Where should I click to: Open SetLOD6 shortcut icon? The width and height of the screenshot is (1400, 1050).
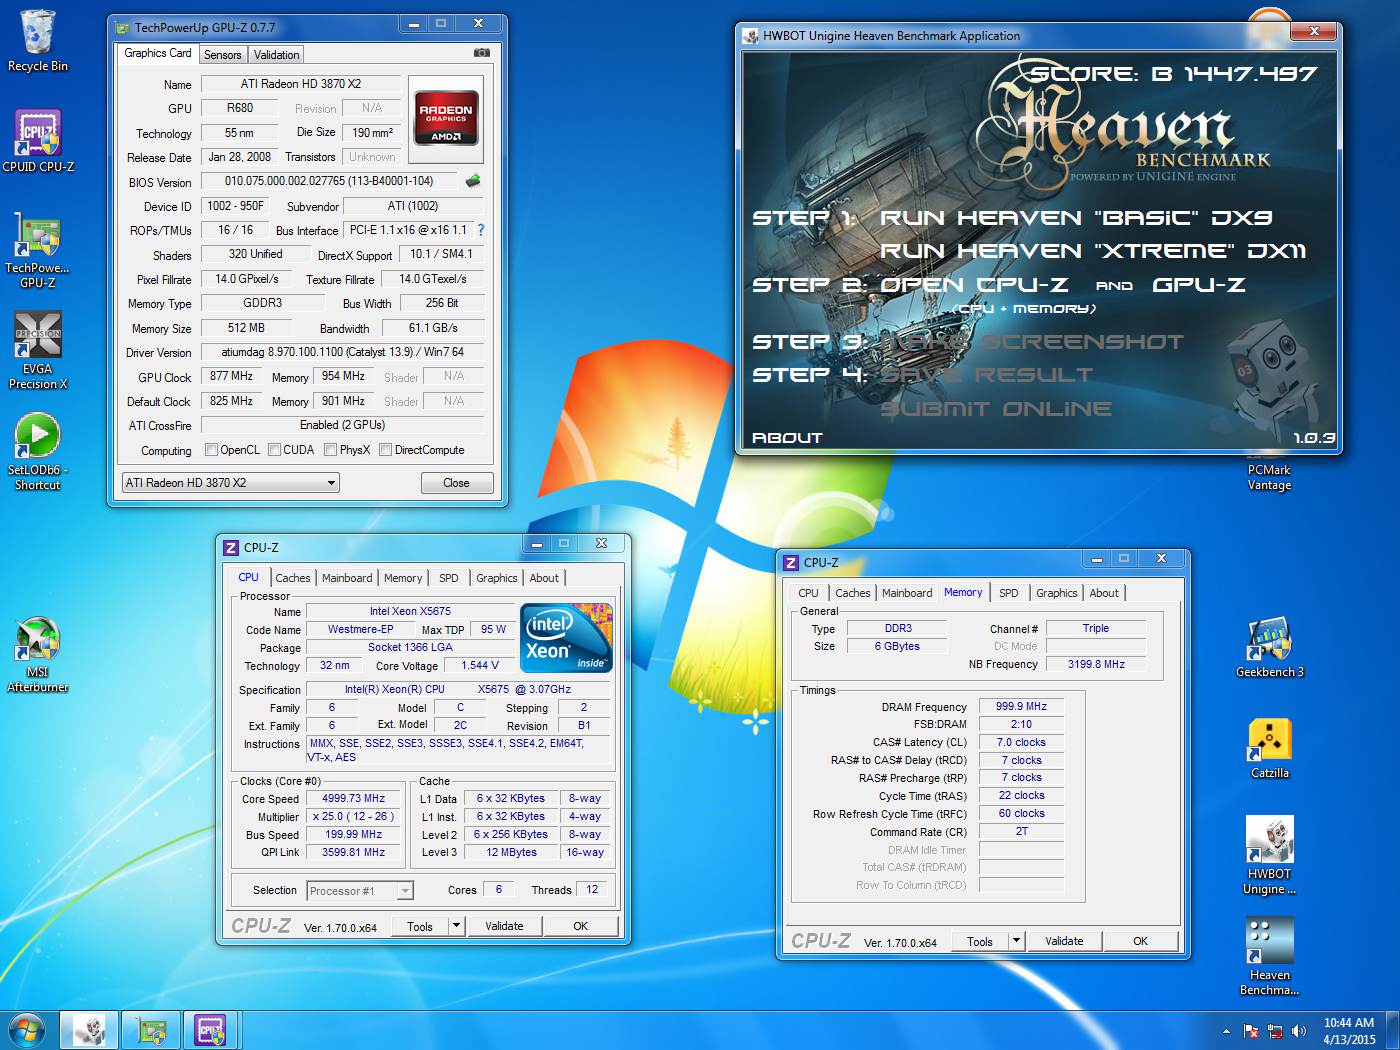pos(38,452)
